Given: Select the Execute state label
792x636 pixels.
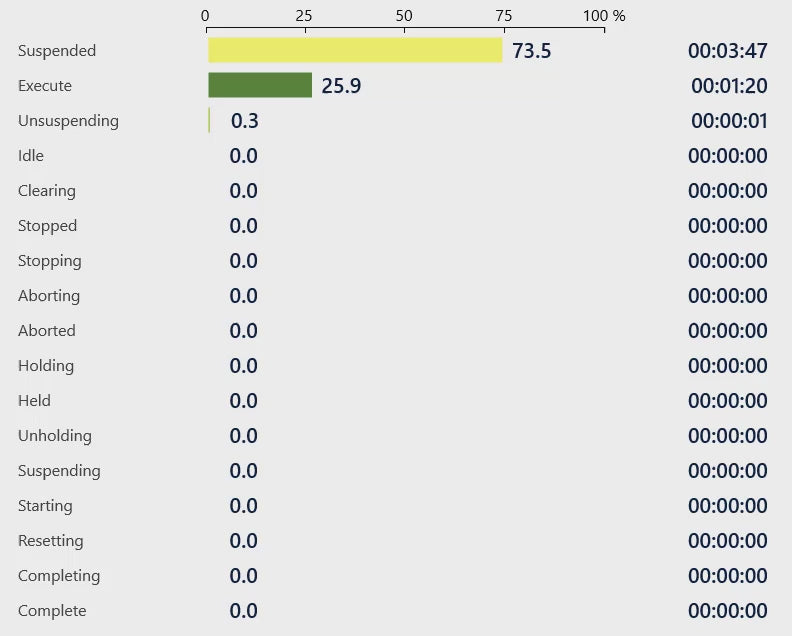Looking at the screenshot, I should click(45, 85).
